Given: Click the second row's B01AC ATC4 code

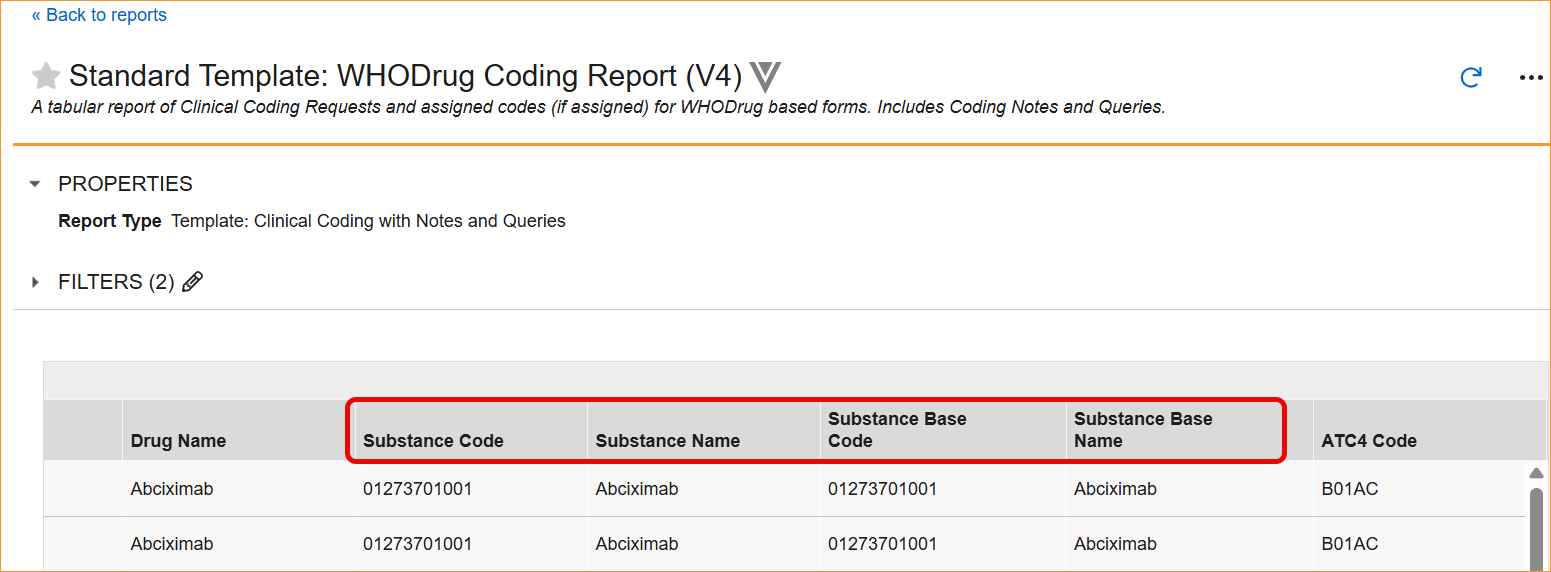Looking at the screenshot, I should [1349, 544].
